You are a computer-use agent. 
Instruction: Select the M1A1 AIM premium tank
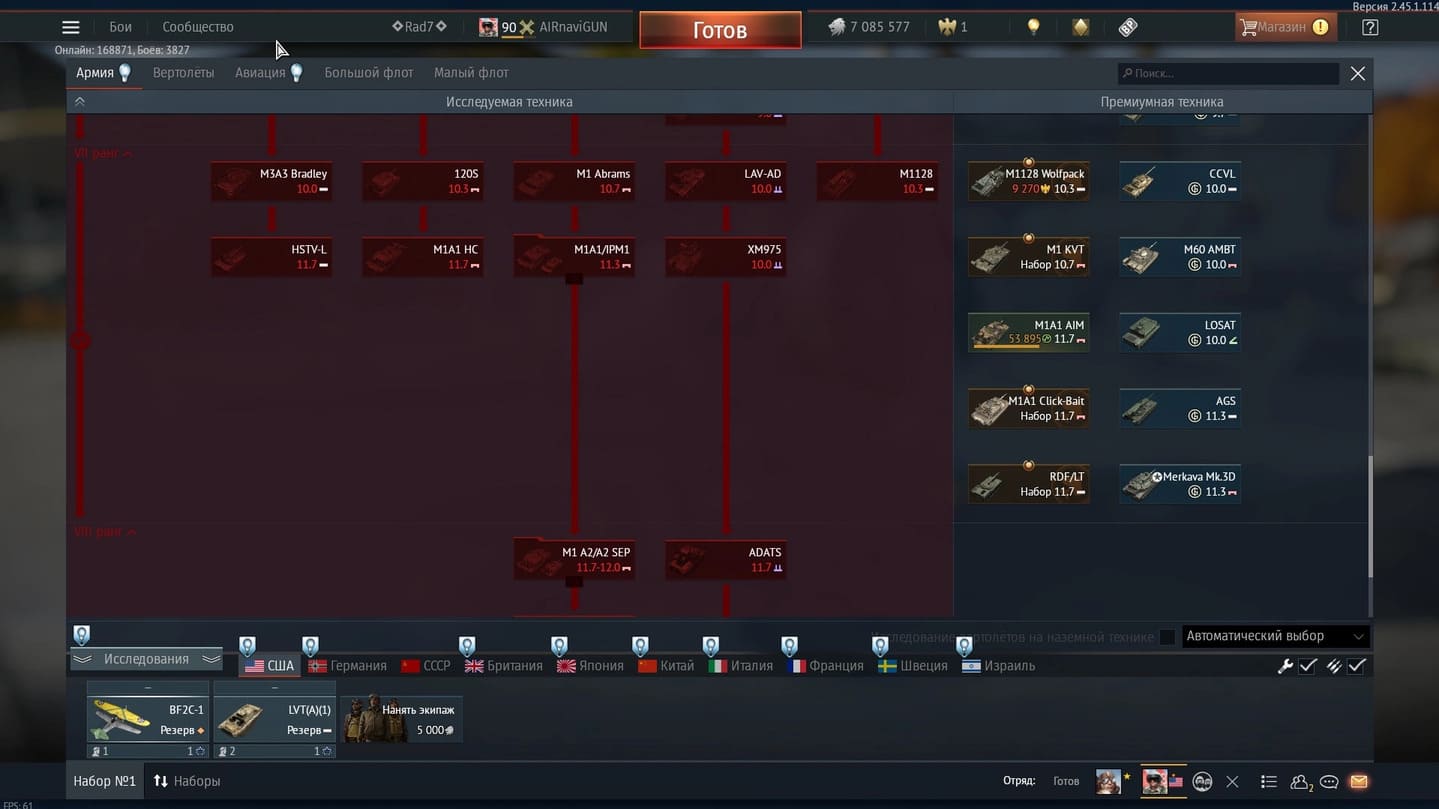point(1028,332)
